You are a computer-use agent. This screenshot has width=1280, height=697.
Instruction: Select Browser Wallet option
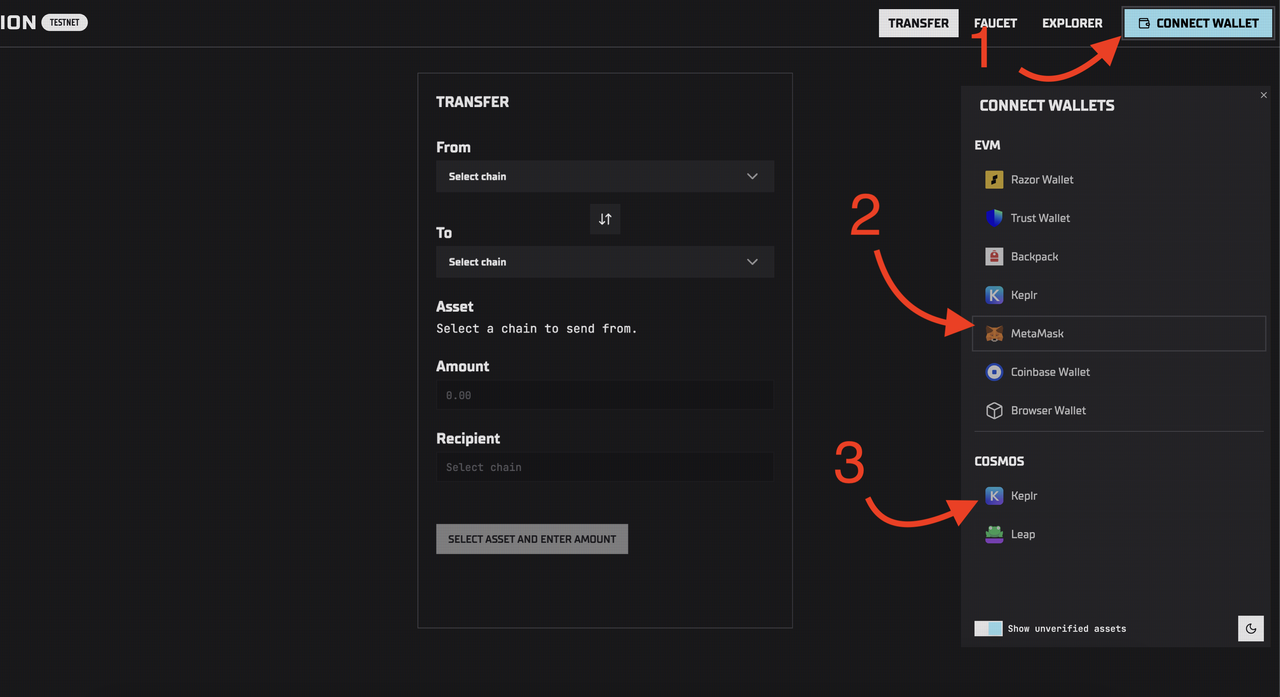coord(1118,410)
